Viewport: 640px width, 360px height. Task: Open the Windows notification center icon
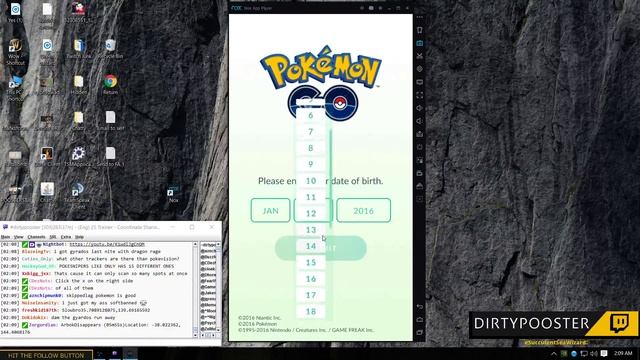point(604,353)
